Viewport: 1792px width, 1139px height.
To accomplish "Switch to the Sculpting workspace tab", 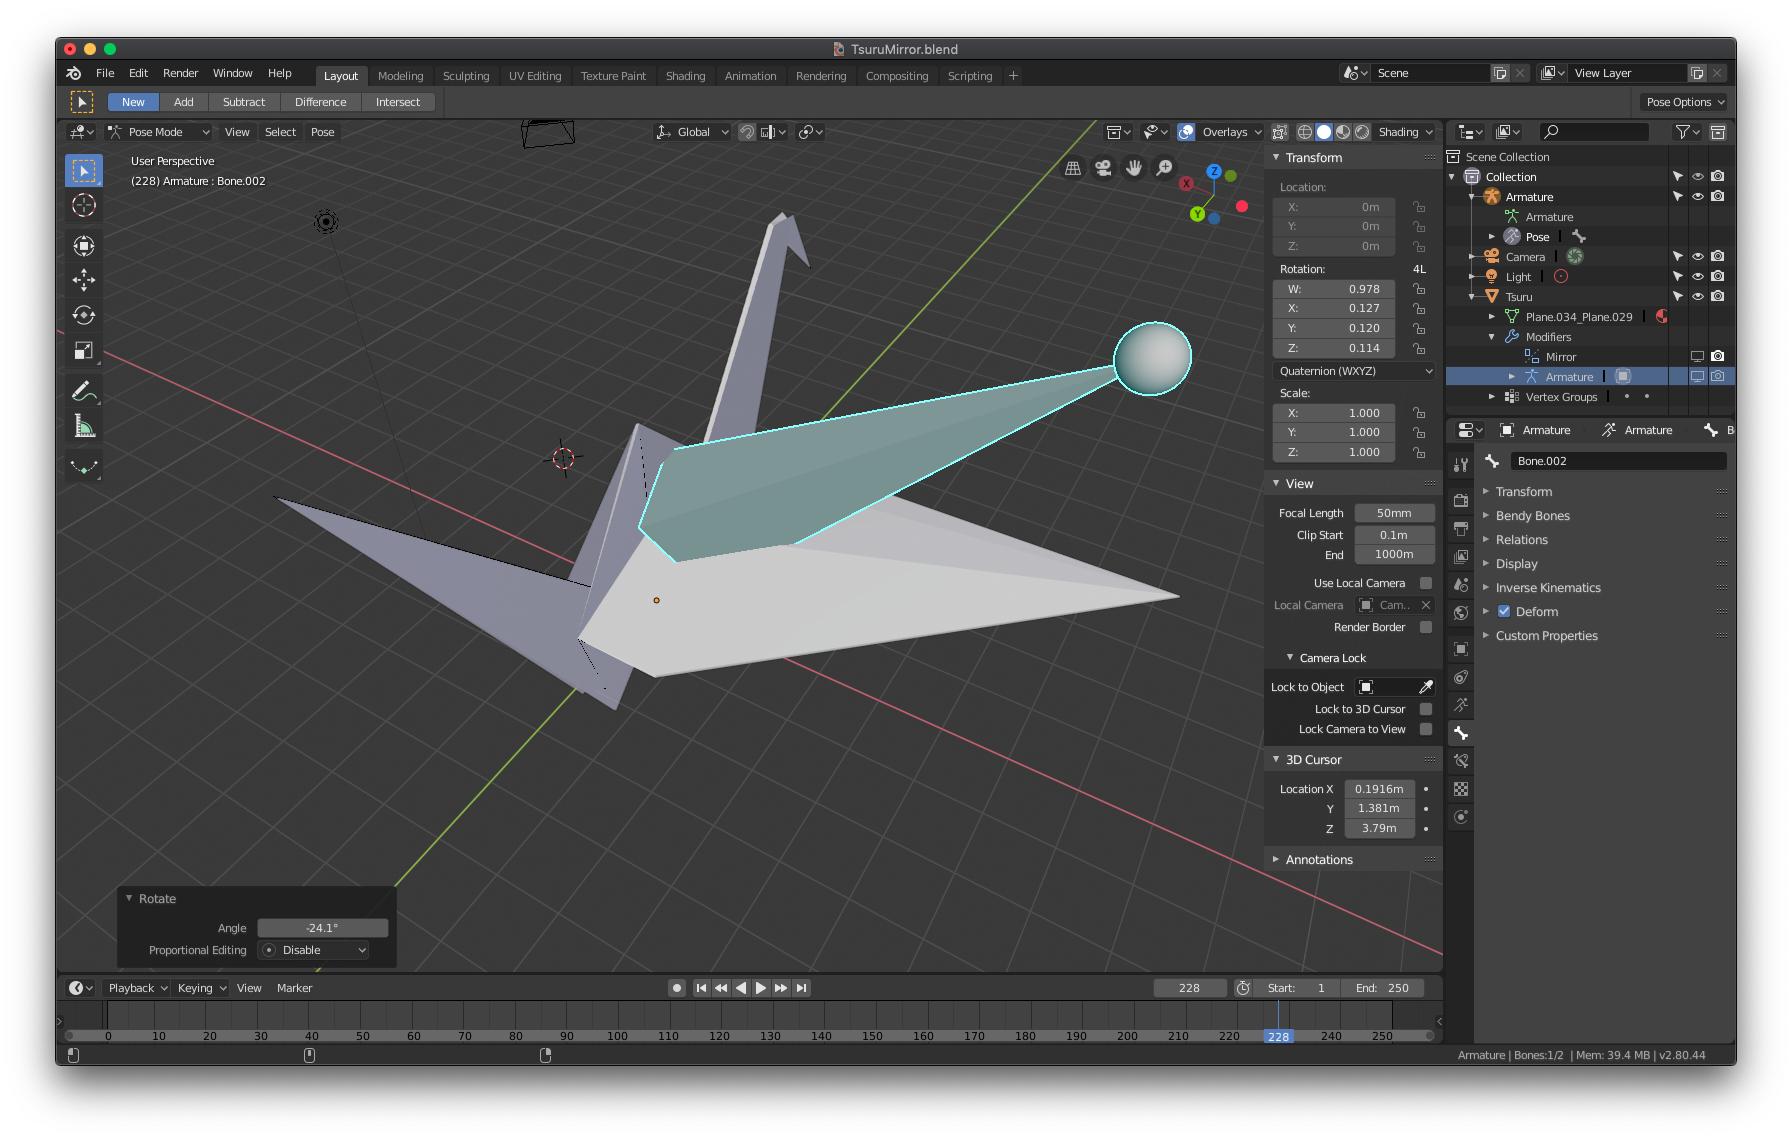I will point(466,76).
